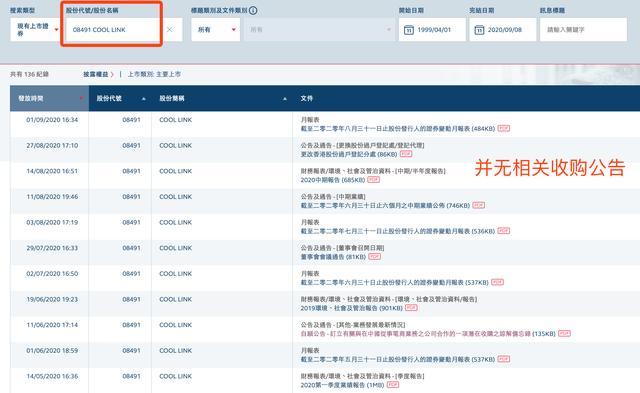Open June 30 2020 monthly return document link

395,282
